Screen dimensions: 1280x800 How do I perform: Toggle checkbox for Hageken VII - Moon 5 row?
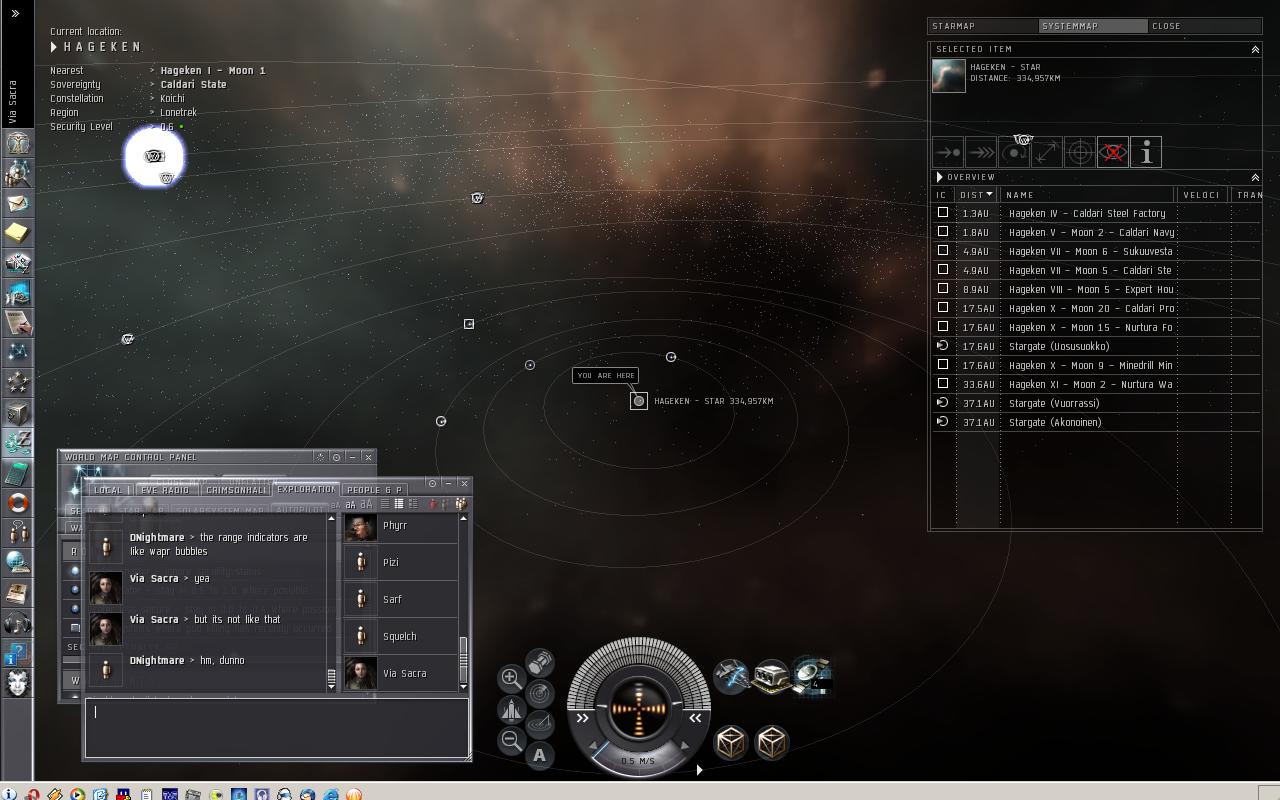point(942,270)
